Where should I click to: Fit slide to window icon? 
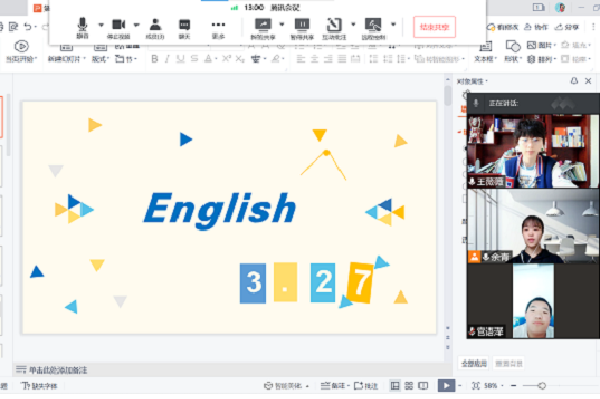476,386
